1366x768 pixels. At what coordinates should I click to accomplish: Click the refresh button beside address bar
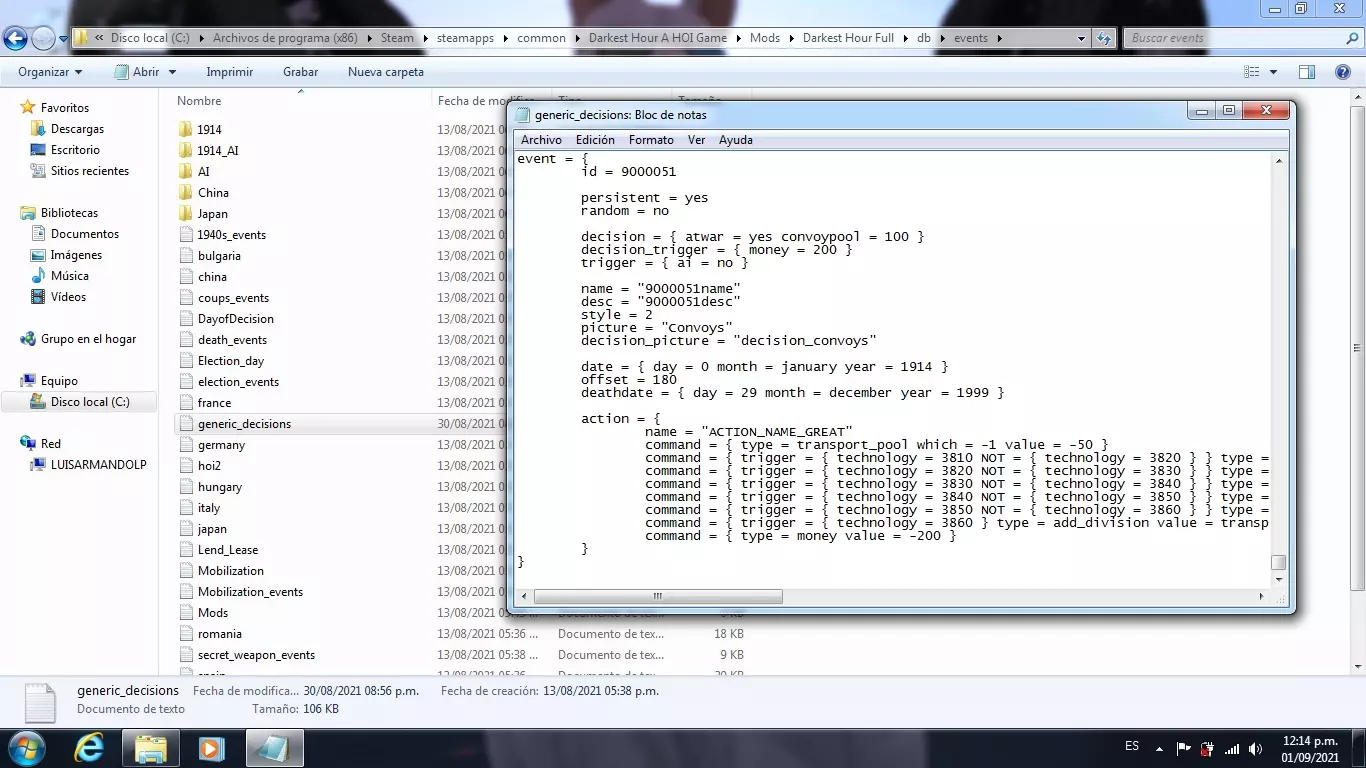pos(1104,39)
